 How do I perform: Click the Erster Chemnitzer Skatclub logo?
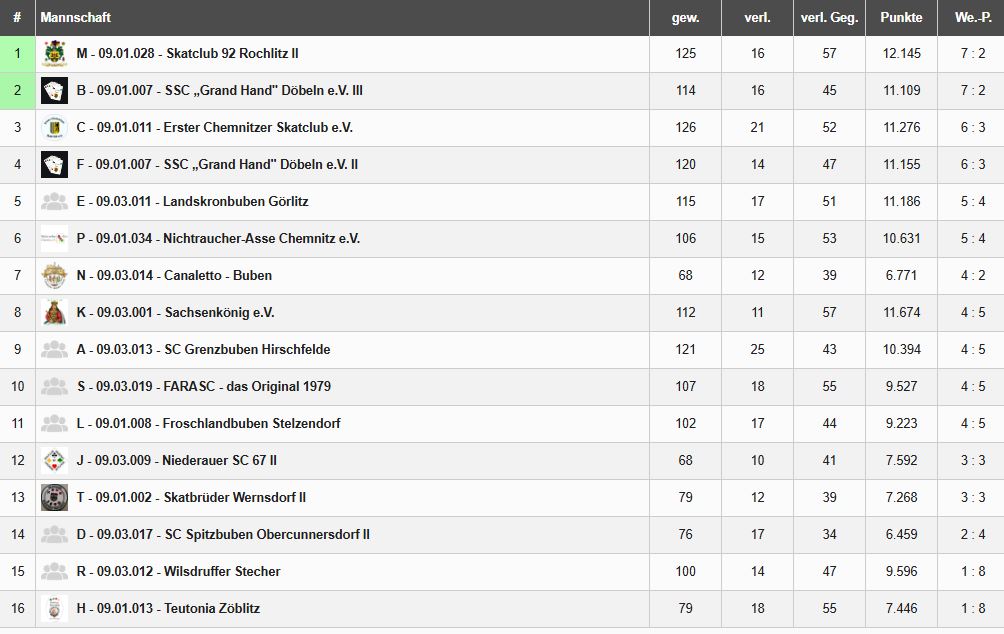pyautogui.click(x=54, y=128)
